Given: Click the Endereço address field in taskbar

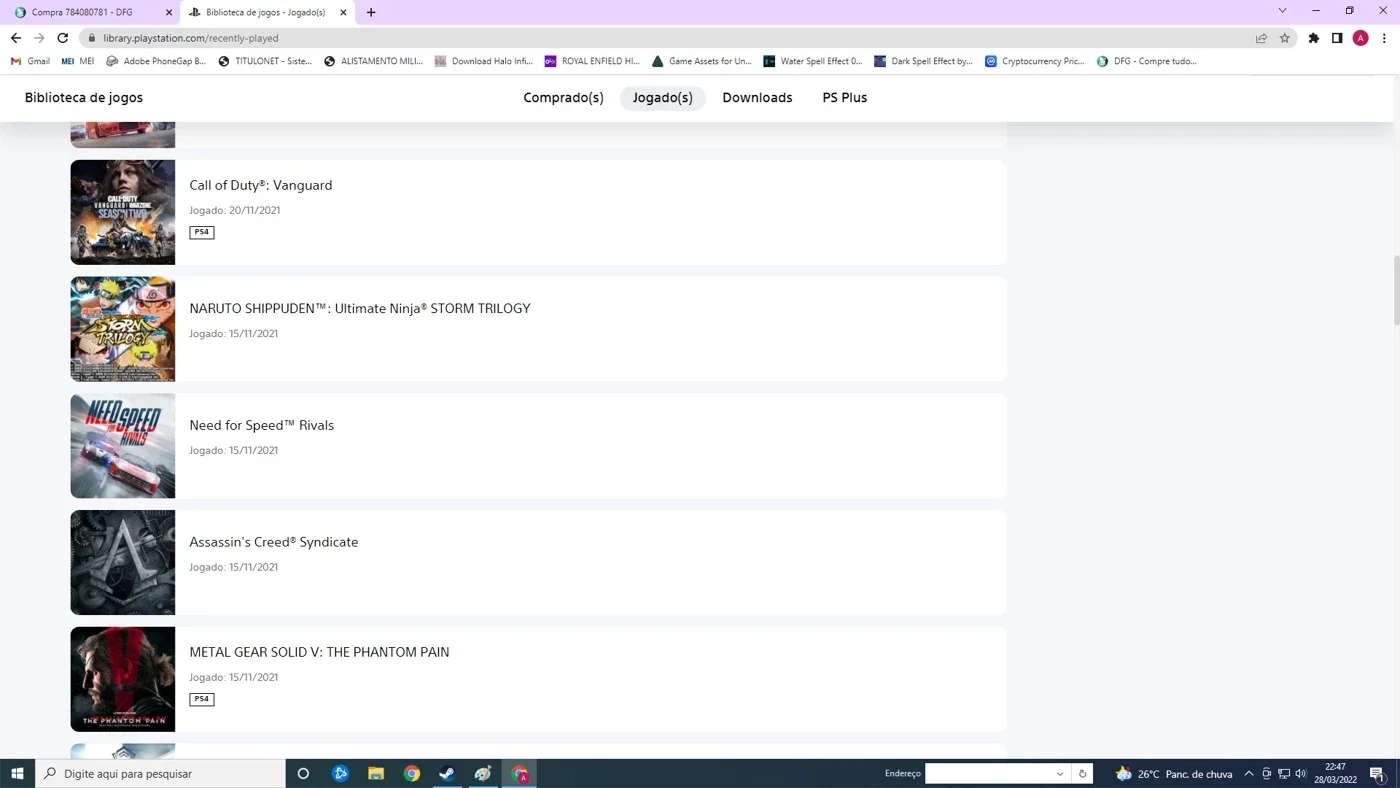Looking at the screenshot, I should pyautogui.click(x=988, y=774).
